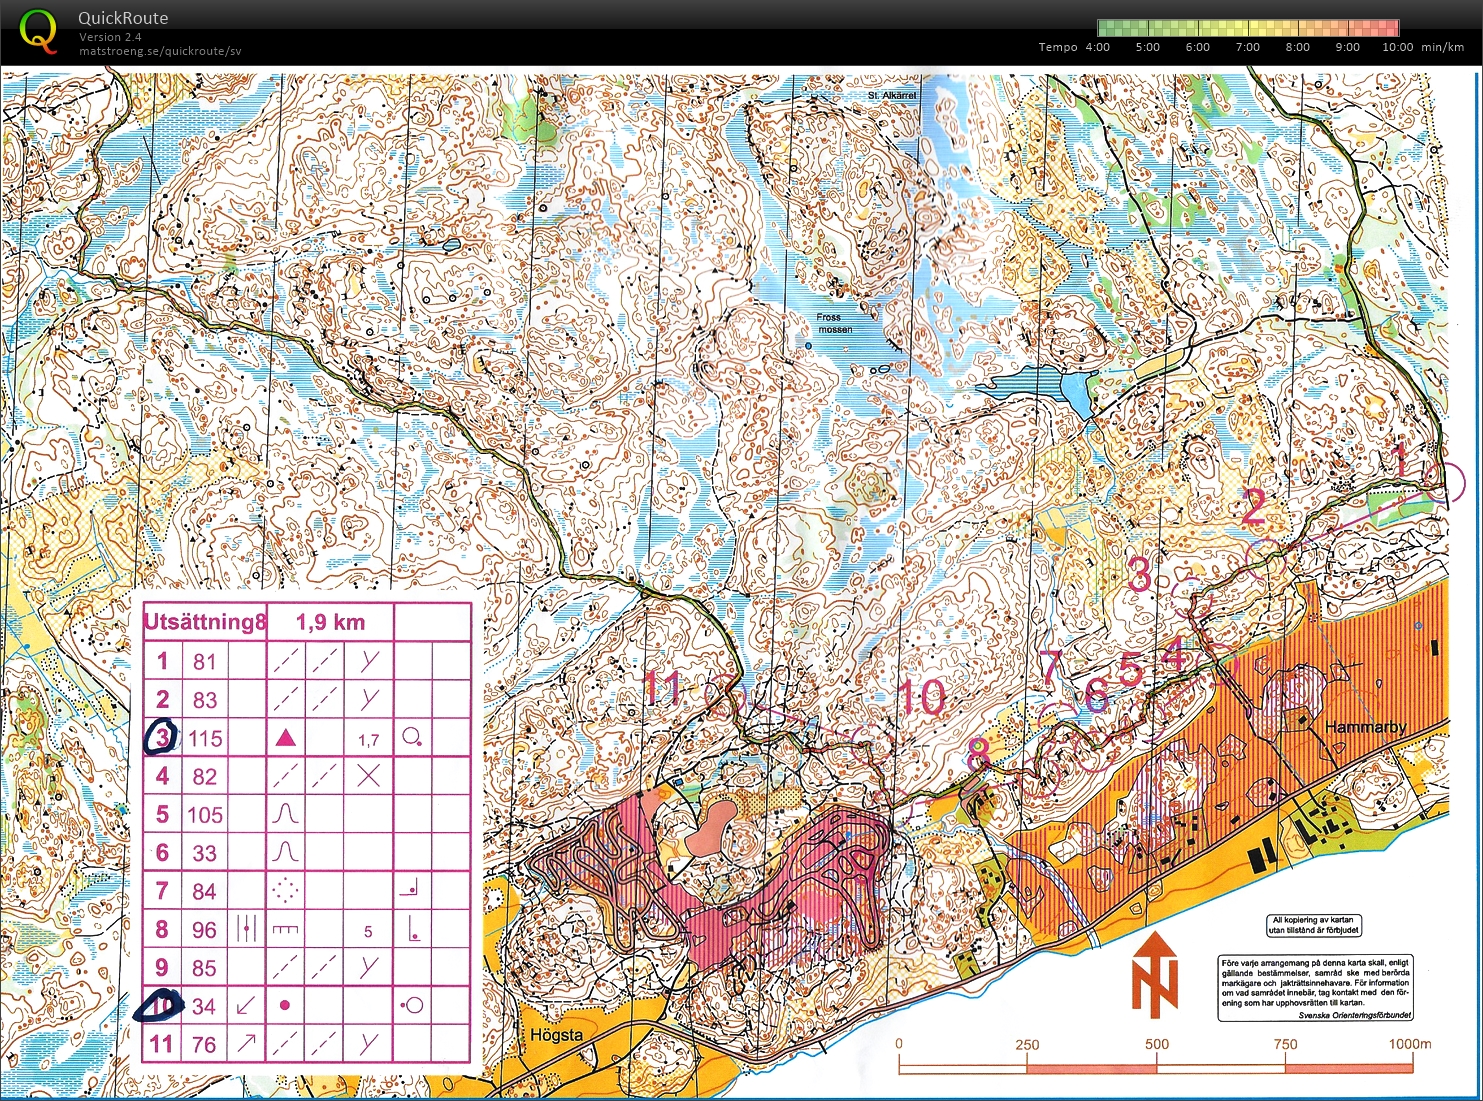Click the Hammarby place name on the map
The image size is (1483, 1101).
click(1365, 727)
